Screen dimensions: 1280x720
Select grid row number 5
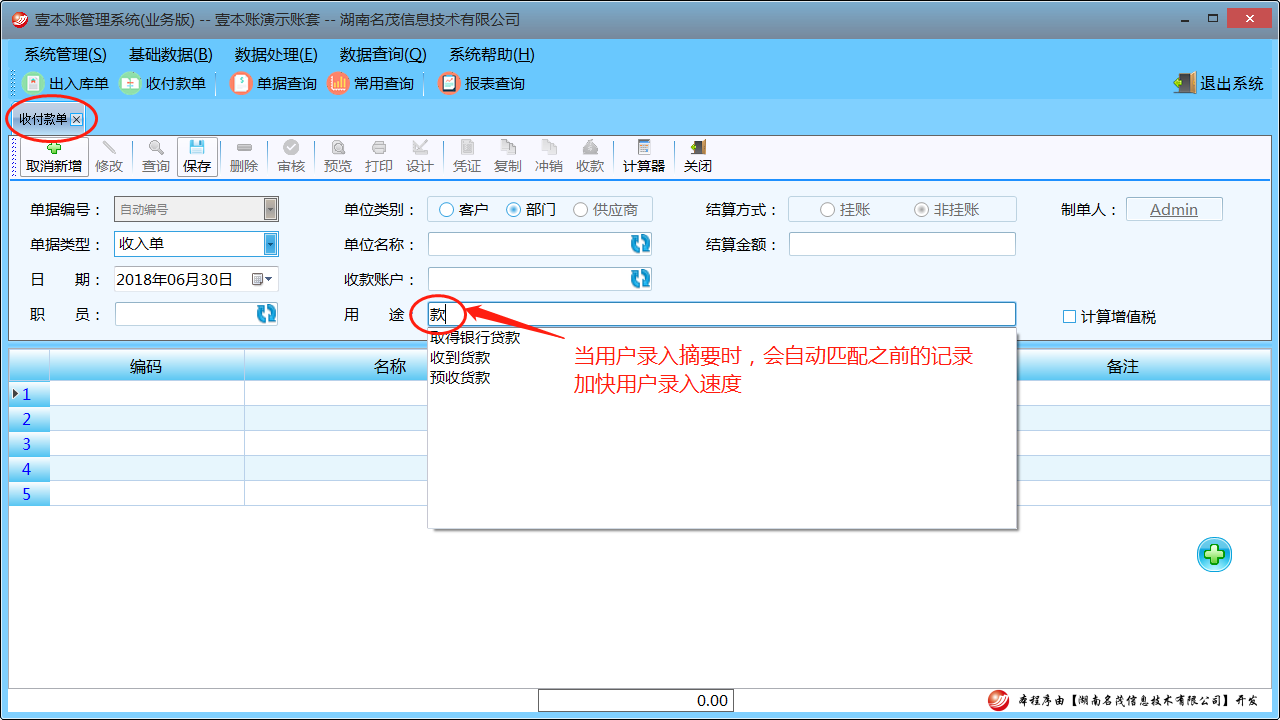click(x=28, y=494)
